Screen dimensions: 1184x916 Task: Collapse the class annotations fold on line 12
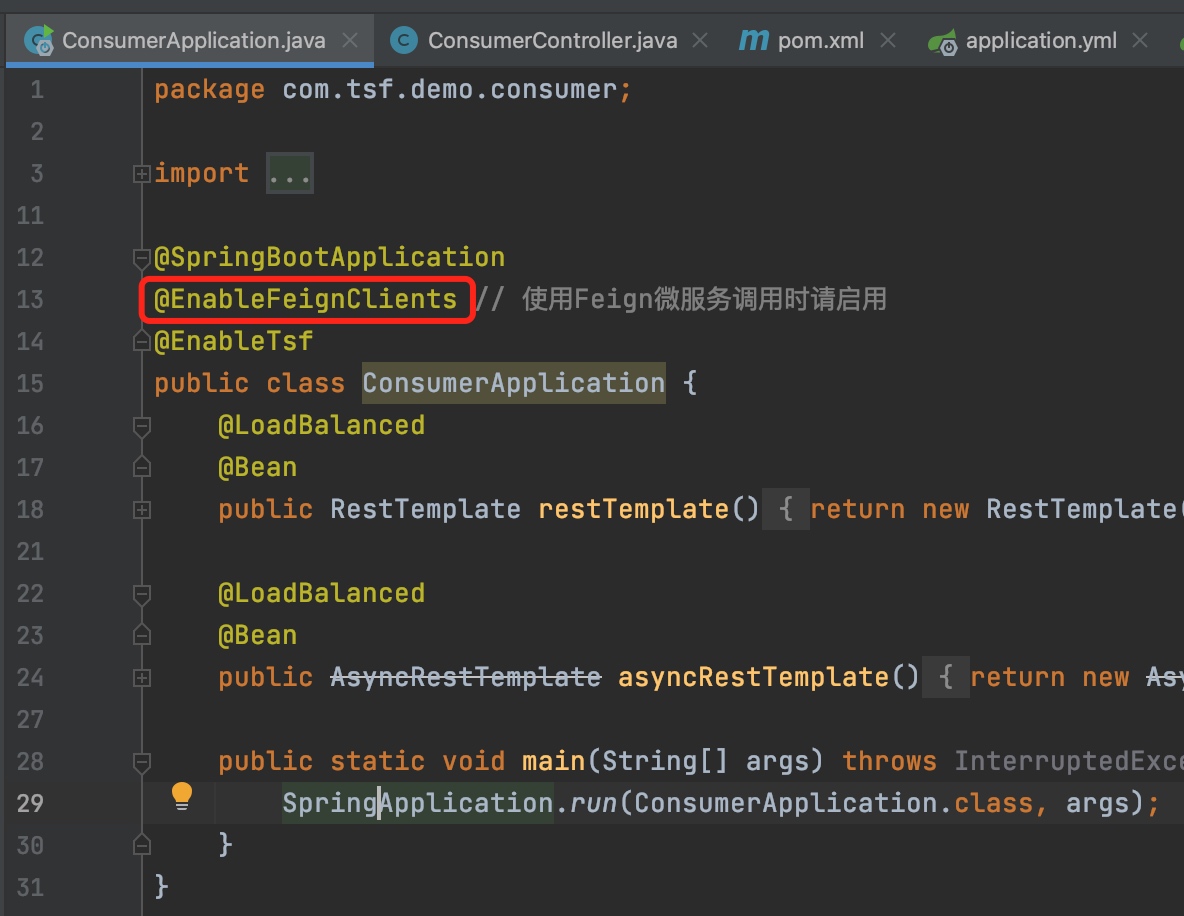[142, 258]
